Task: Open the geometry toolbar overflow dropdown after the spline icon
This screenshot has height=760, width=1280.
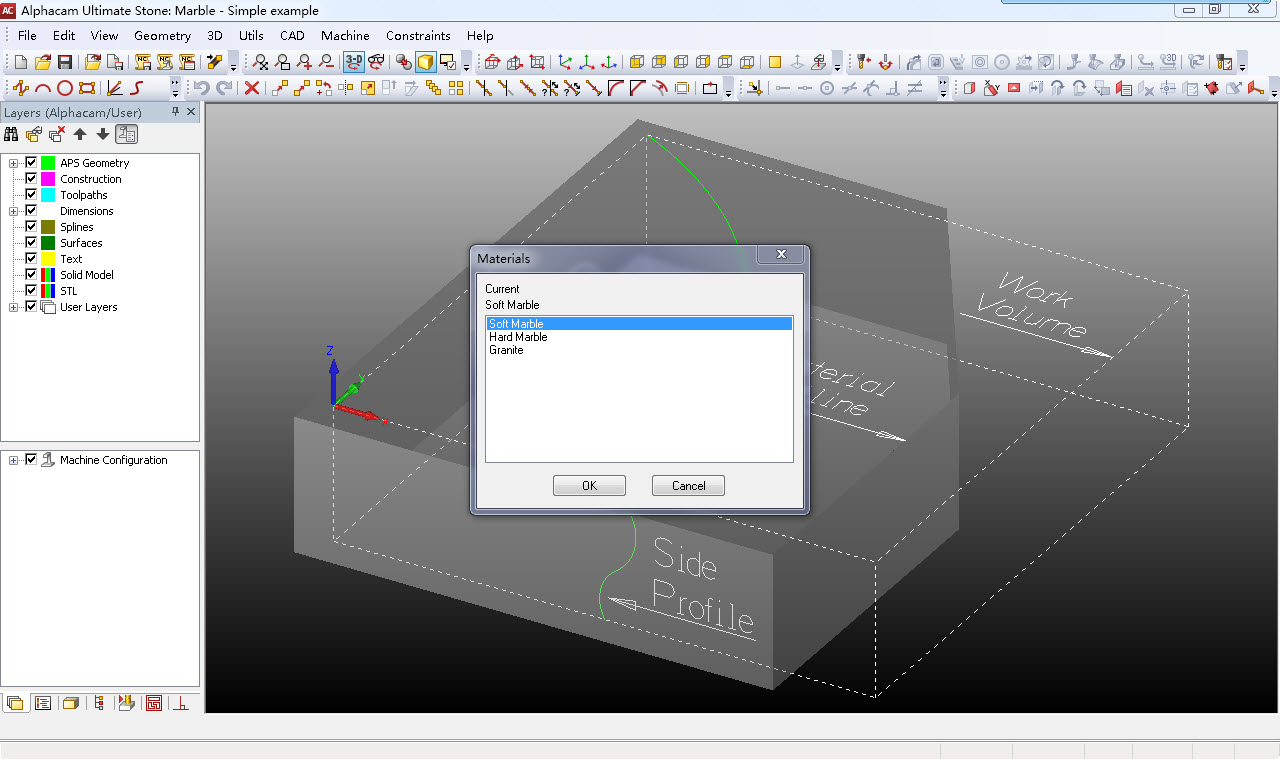Action: click(175, 89)
